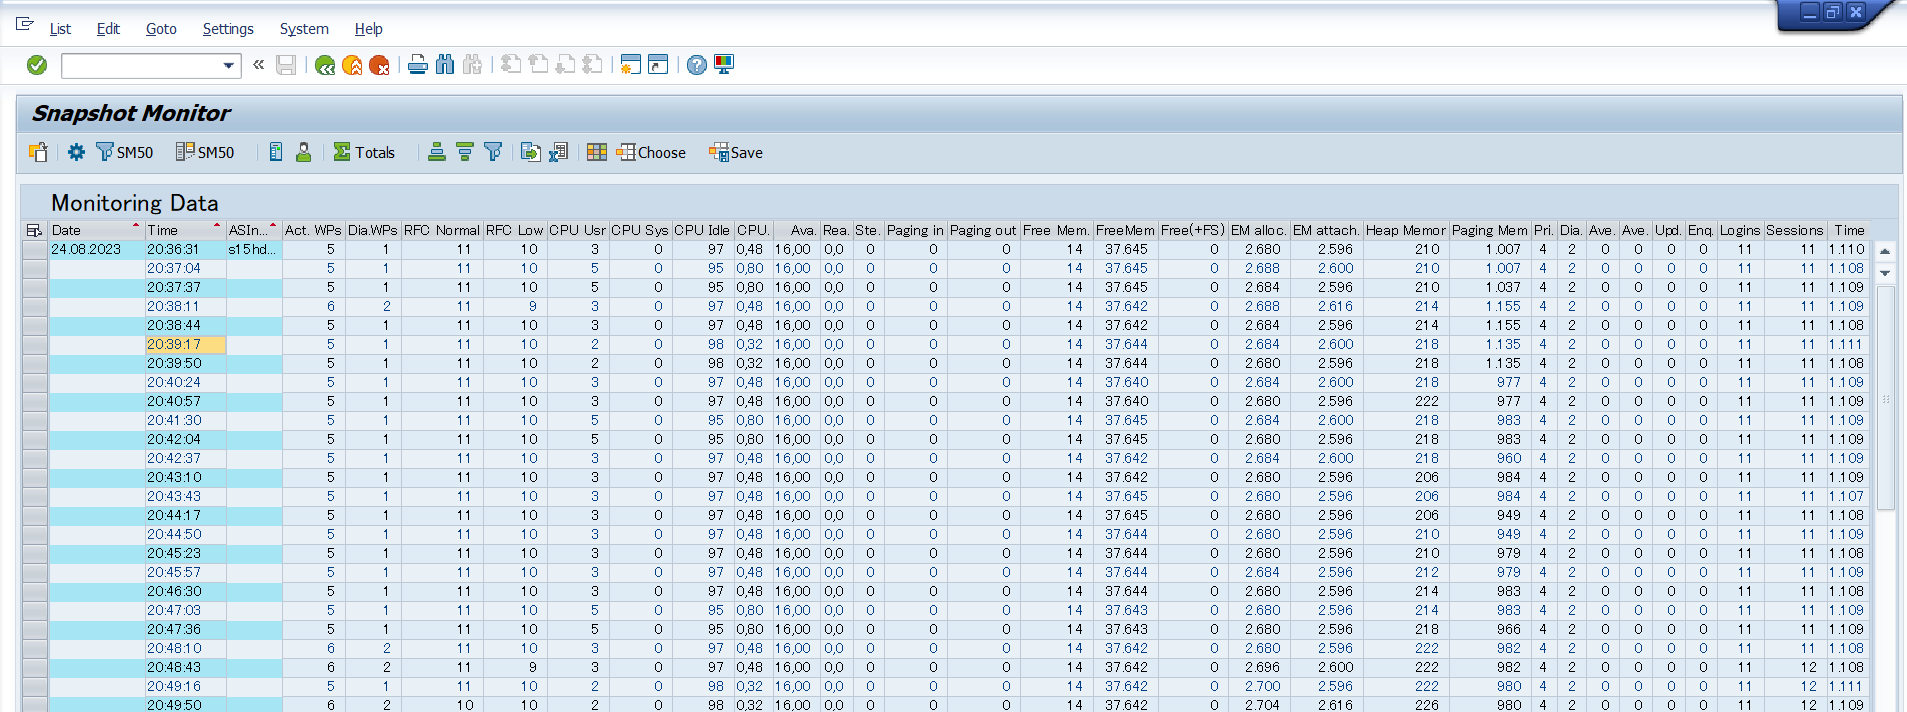This screenshot has height=712, width=1907.
Task: Open the Goto menu
Action: pyautogui.click(x=161, y=29)
